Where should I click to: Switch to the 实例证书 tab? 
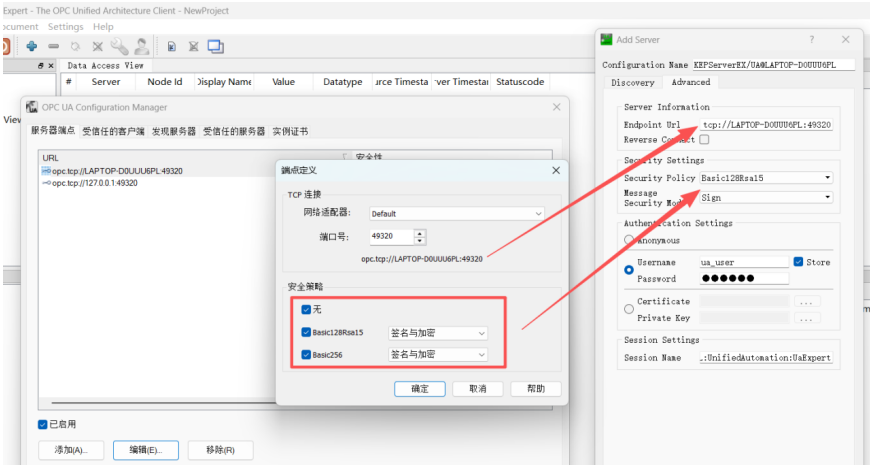click(290, 132)
